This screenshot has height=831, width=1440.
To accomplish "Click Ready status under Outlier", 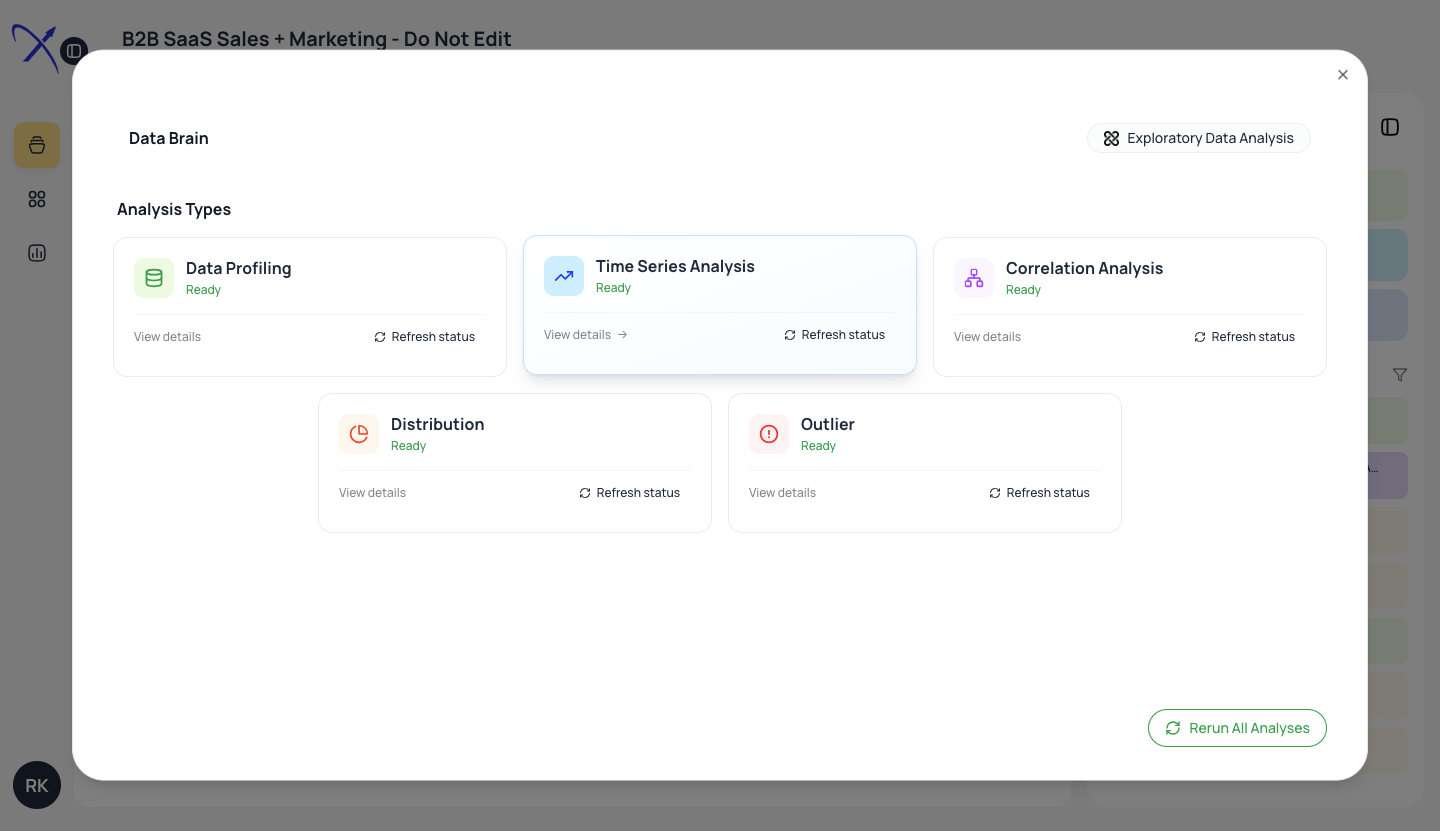I will pos(818,446).
